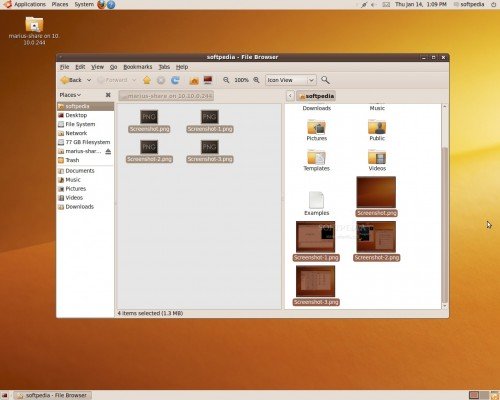The width and height of the screenshot is (500, 400).
Task: Click the Computer toolbar icon
Action: (208, 80)
